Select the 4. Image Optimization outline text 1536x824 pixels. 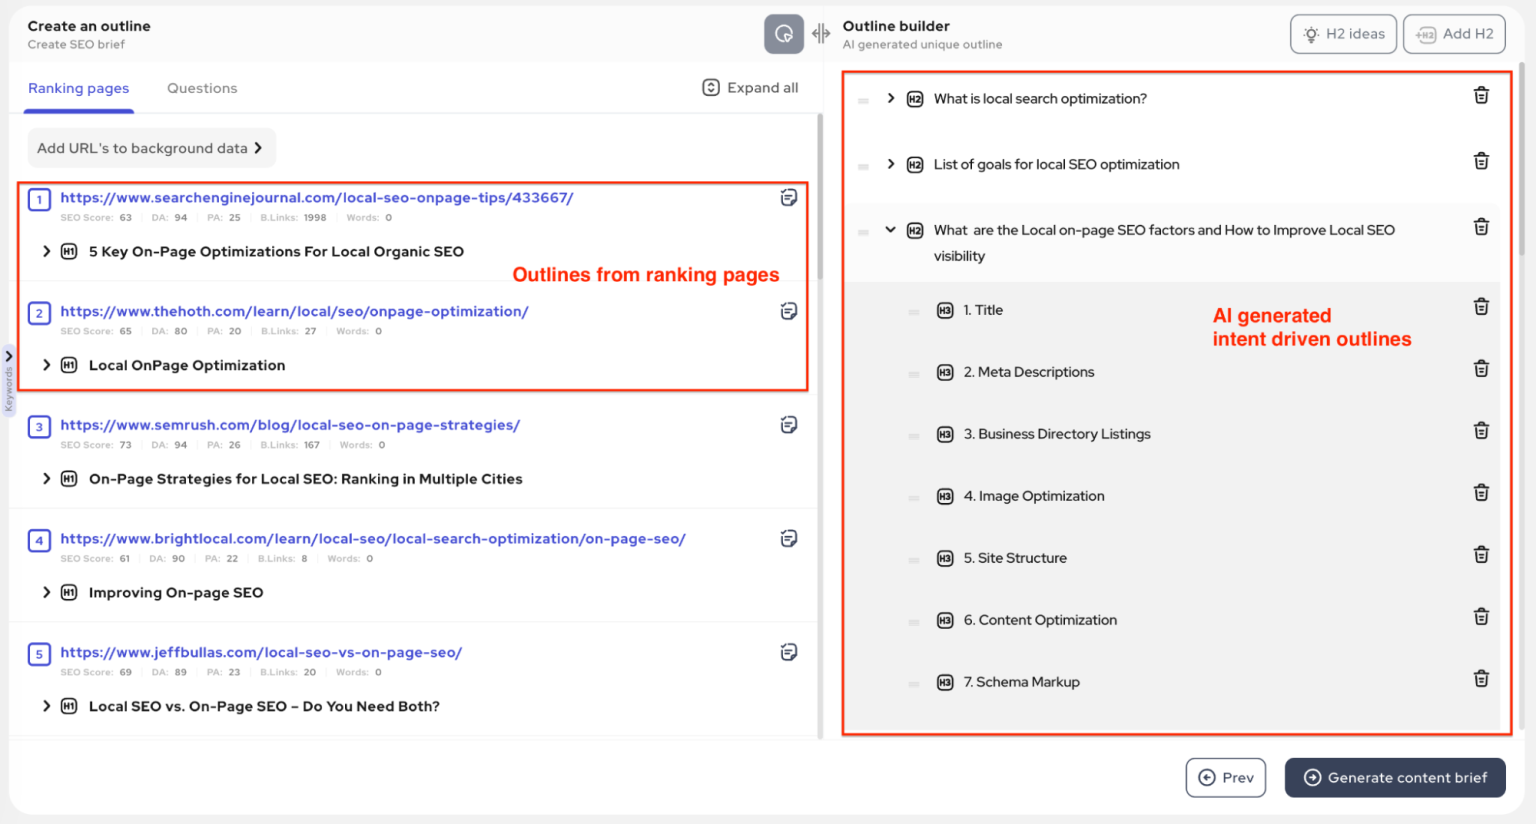(1034, 496)
